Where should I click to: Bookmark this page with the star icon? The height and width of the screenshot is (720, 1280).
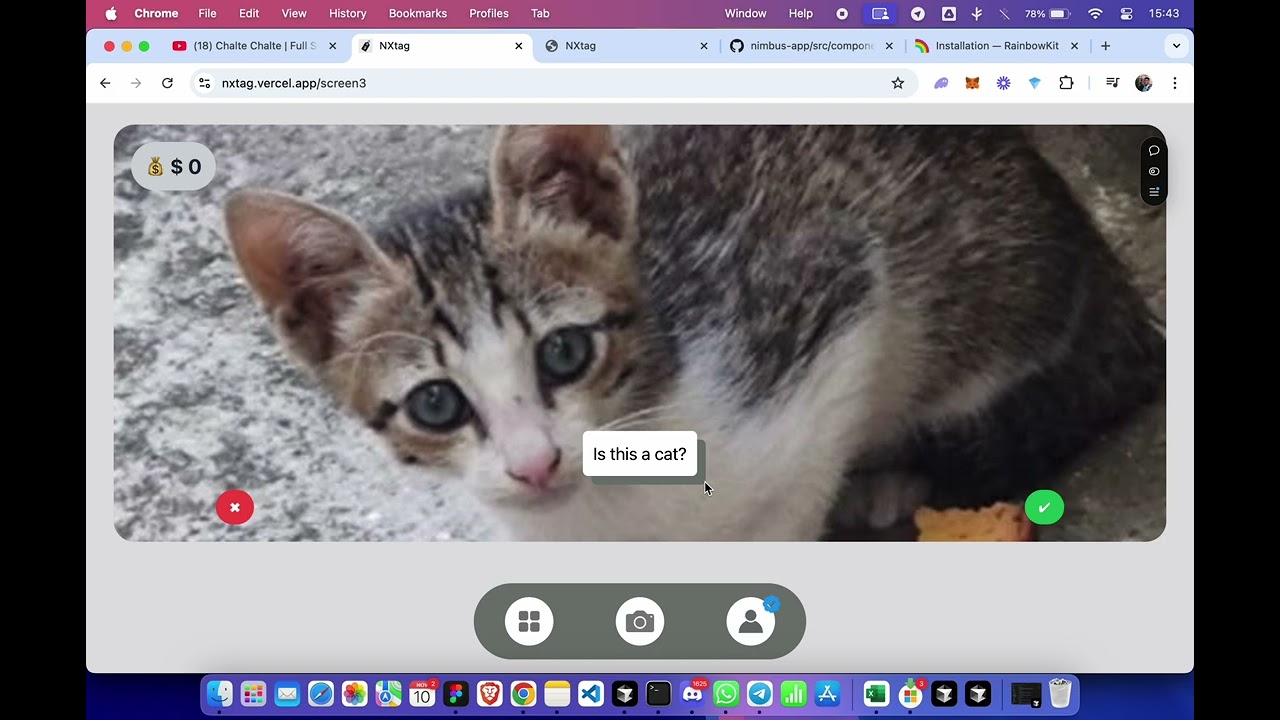pyautogui.click(x=898, y=83)
